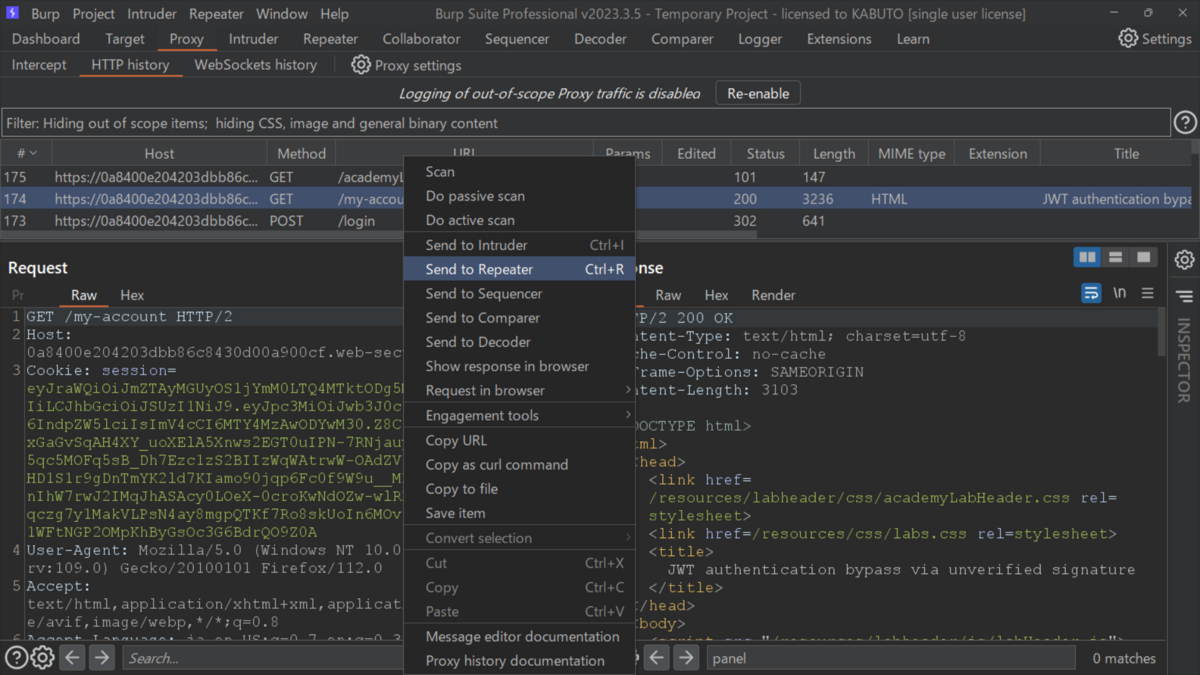
Task: Open the Window menu
Action: click(x=282, y=14)
